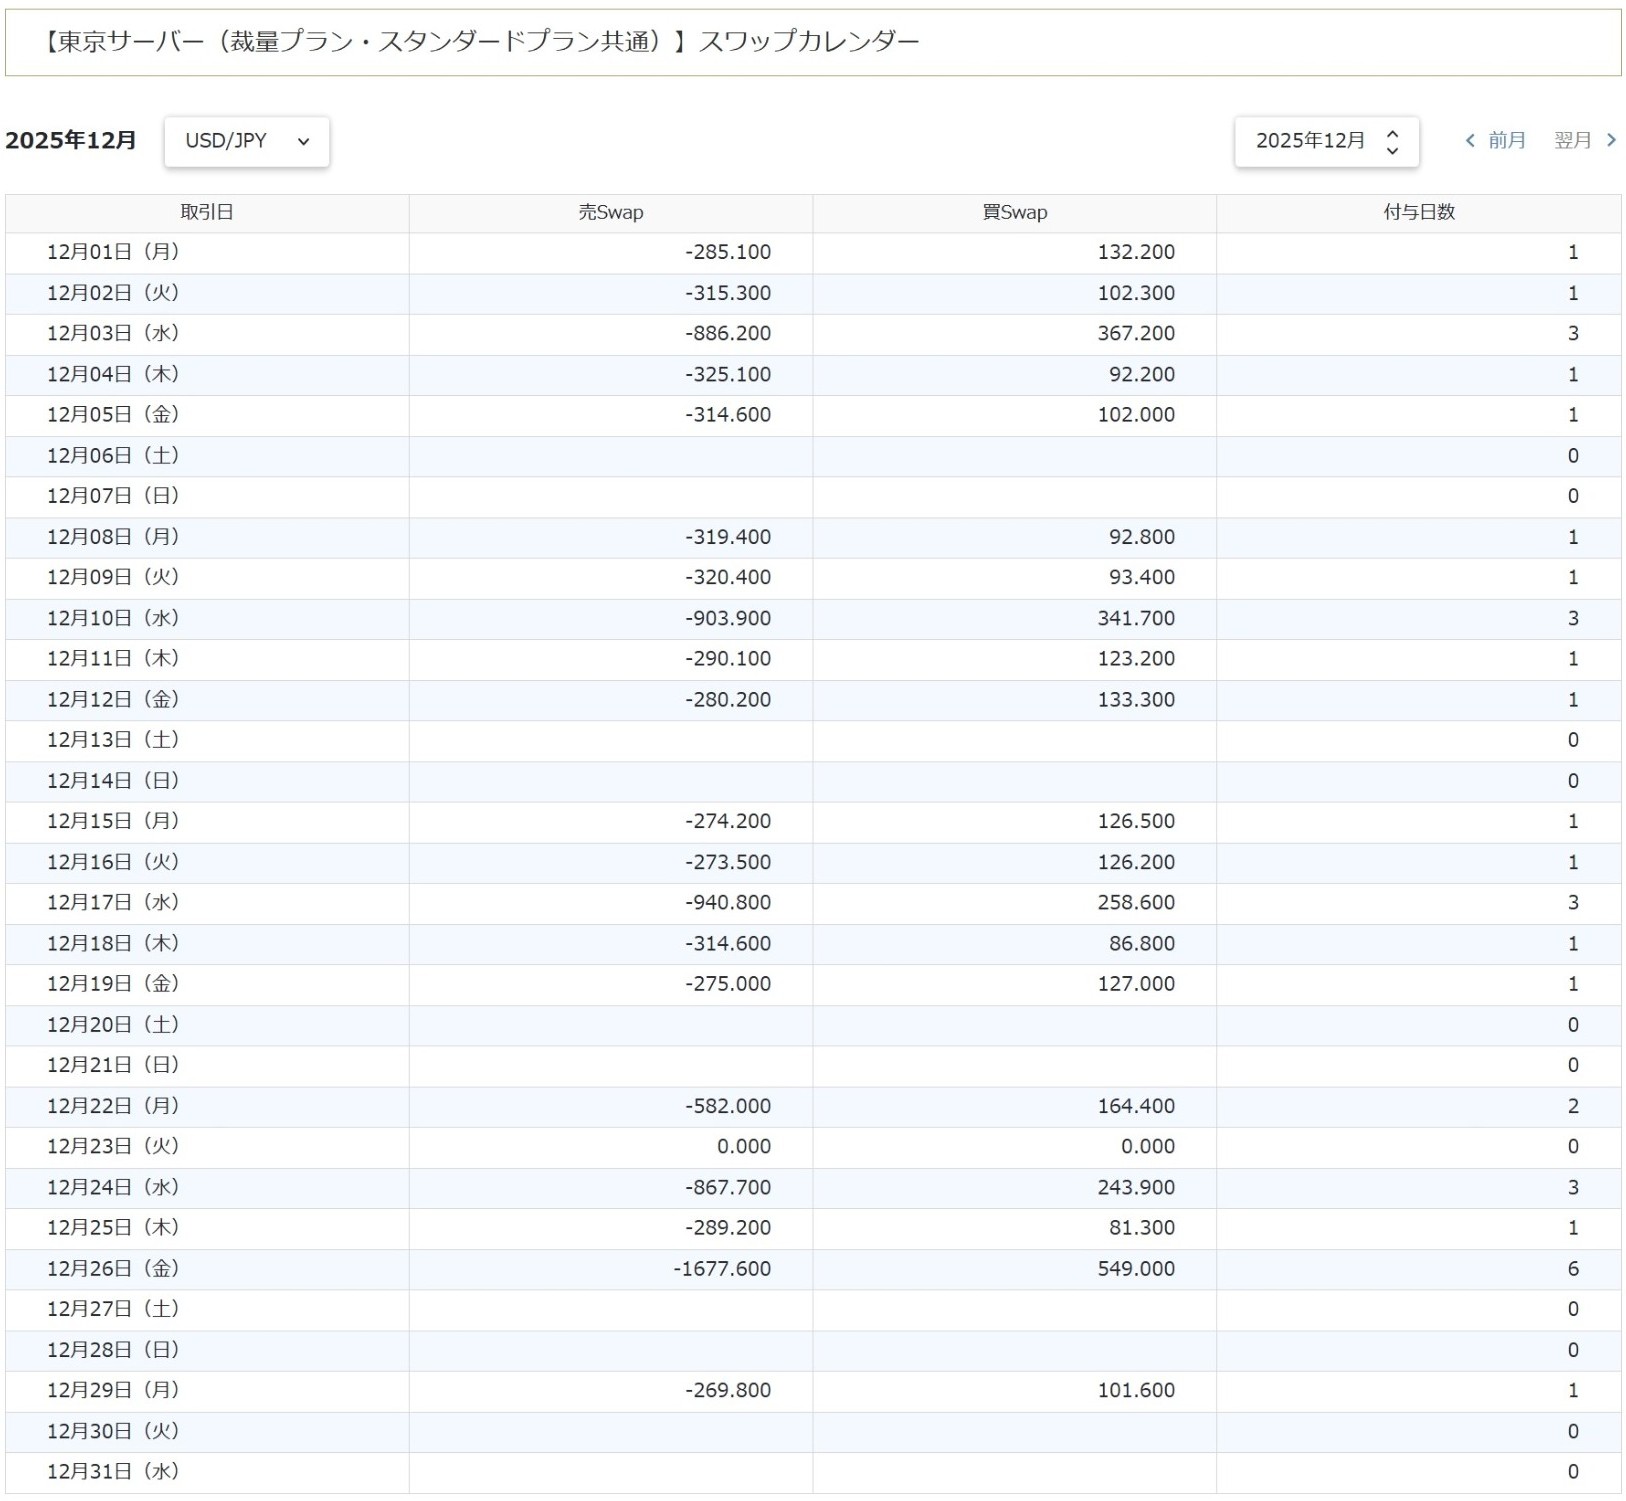Select sell swap value -867.700
Screen dimensions: 1626x1501
(728, 1187)
